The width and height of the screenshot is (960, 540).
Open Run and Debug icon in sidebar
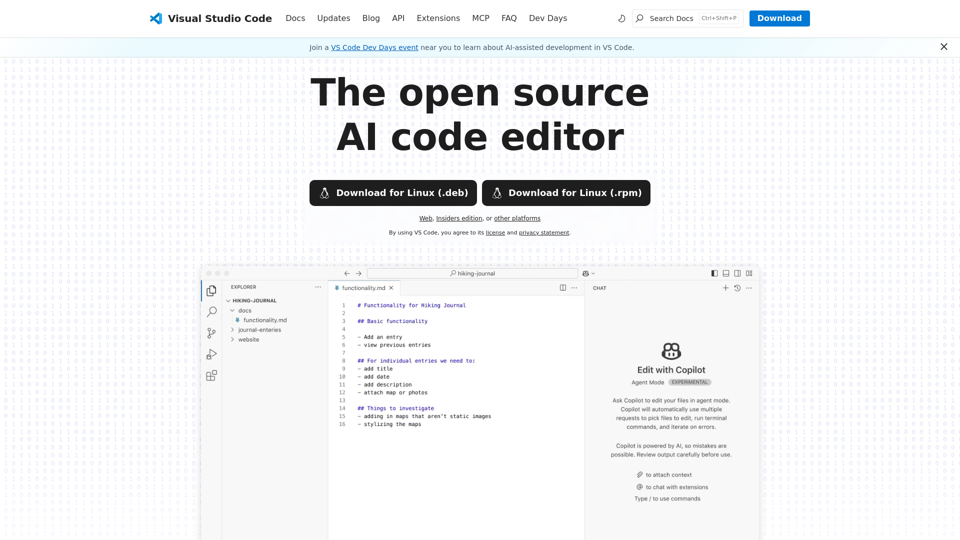pyautogui.click(x=211, y=354)
